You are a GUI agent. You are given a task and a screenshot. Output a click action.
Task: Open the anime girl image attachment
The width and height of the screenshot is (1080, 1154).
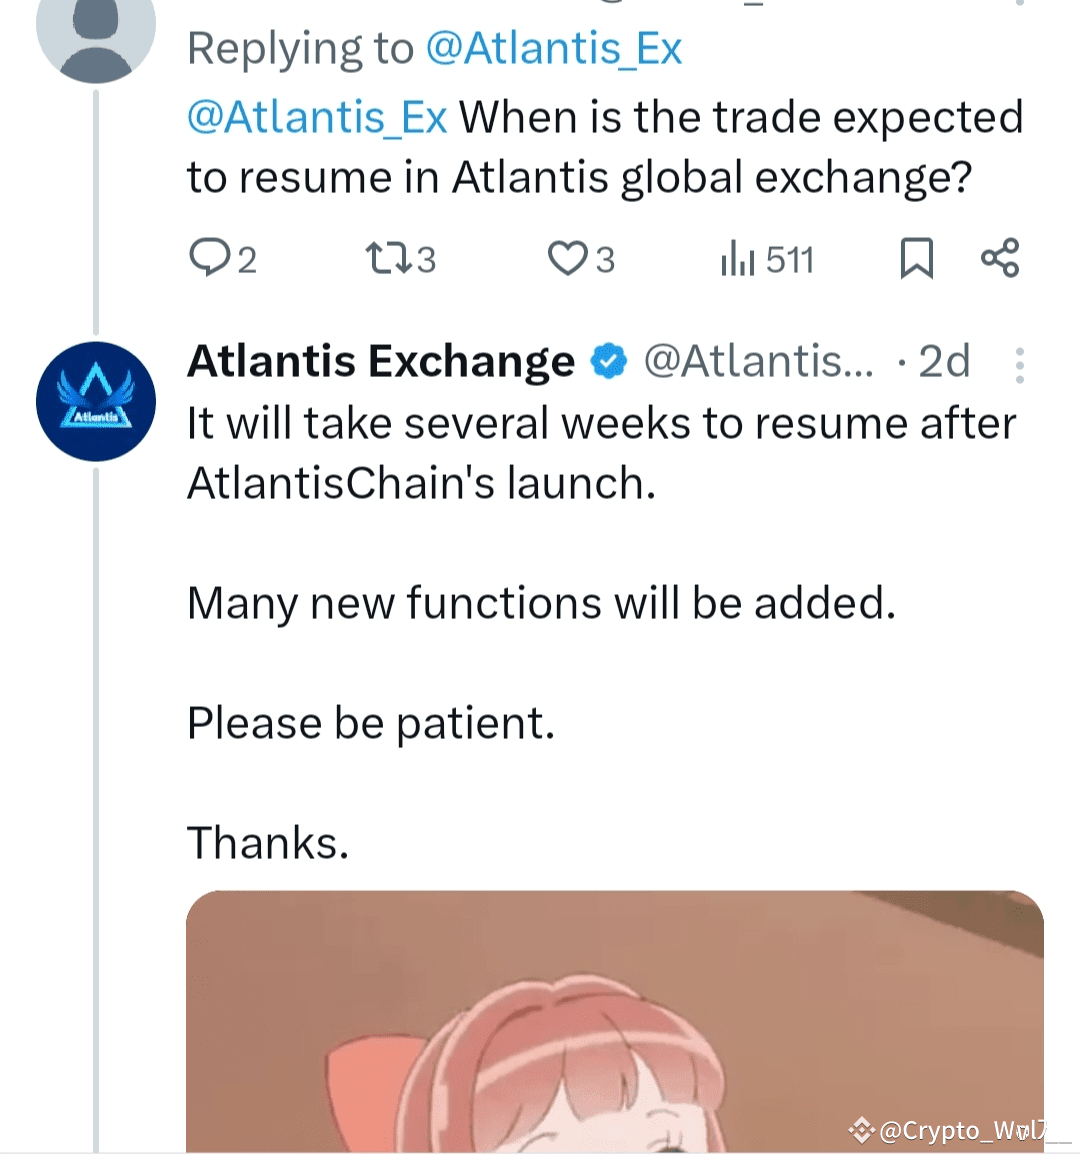click(614, 1020)
